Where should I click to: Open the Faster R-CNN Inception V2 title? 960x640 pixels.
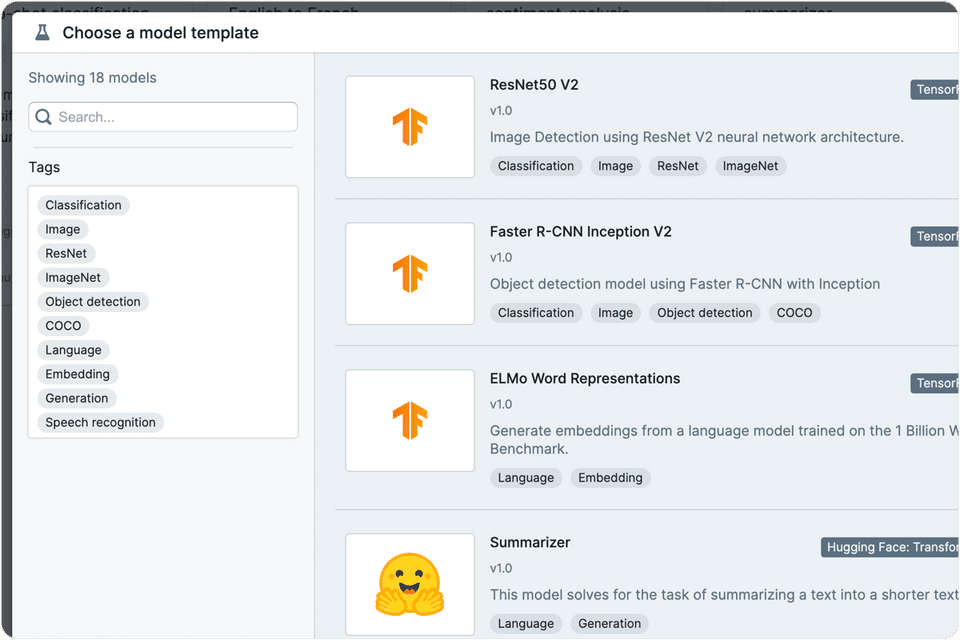[580, 232]
